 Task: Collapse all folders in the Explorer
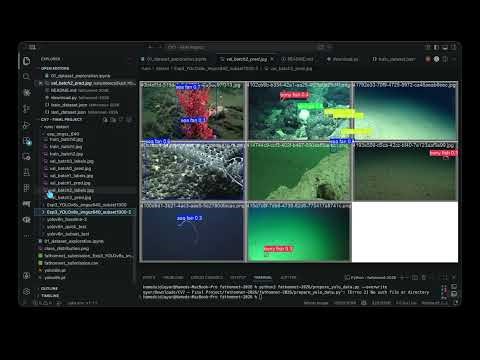pyautogui.click(x=129, y=119)
